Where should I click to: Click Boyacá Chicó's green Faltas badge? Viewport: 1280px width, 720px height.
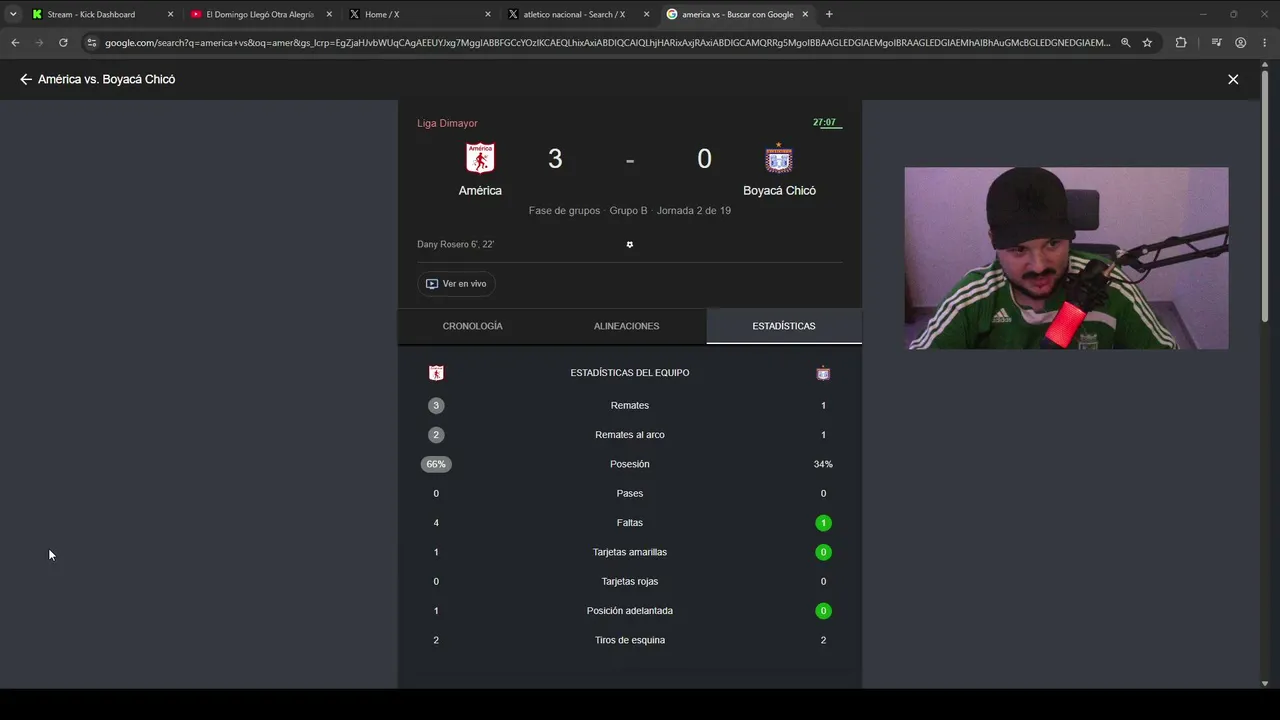click(823, 523)
